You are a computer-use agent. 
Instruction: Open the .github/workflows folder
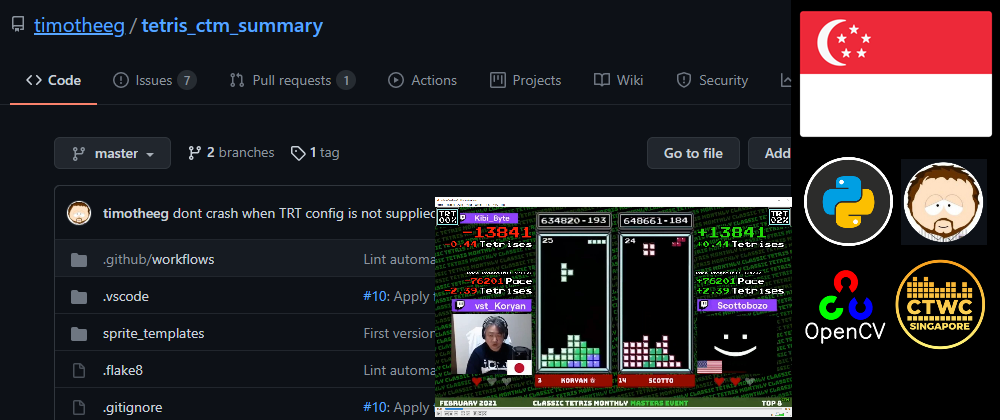158,259
